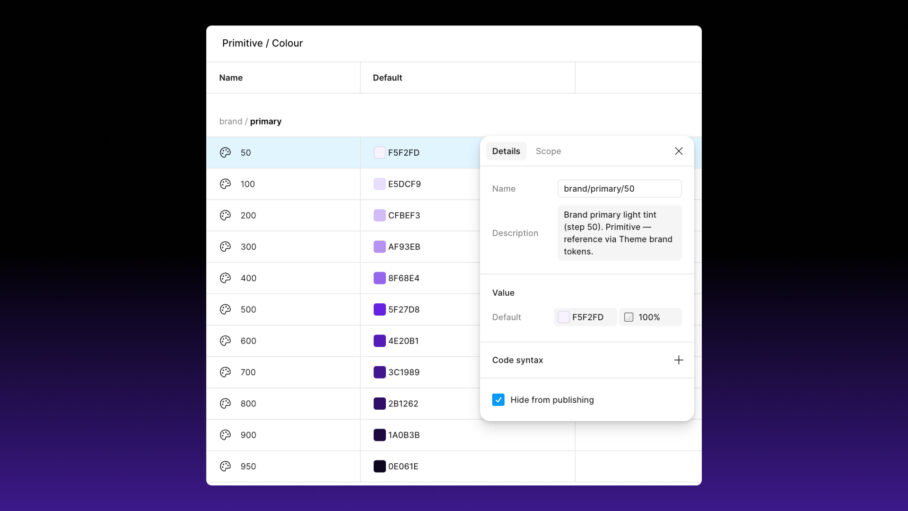Click the palette icon in row 500
This screenshot has width=908, height=511.
[225, 309]
